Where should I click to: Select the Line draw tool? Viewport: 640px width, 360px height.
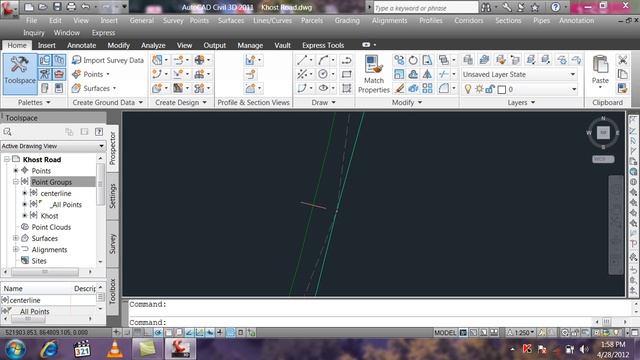(x=302, y=60)
